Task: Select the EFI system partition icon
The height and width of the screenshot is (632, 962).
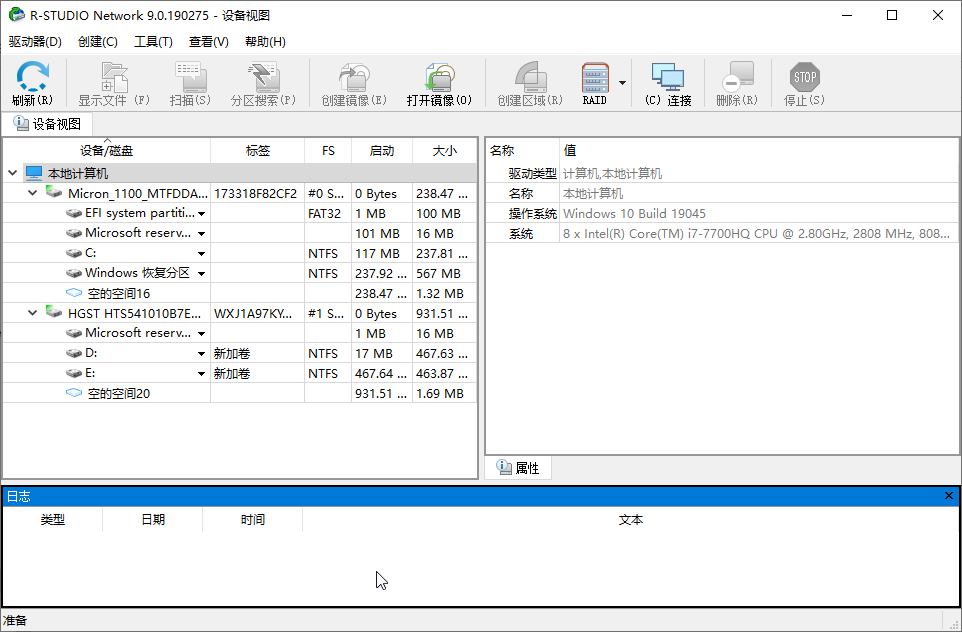Action: (74, 214)
